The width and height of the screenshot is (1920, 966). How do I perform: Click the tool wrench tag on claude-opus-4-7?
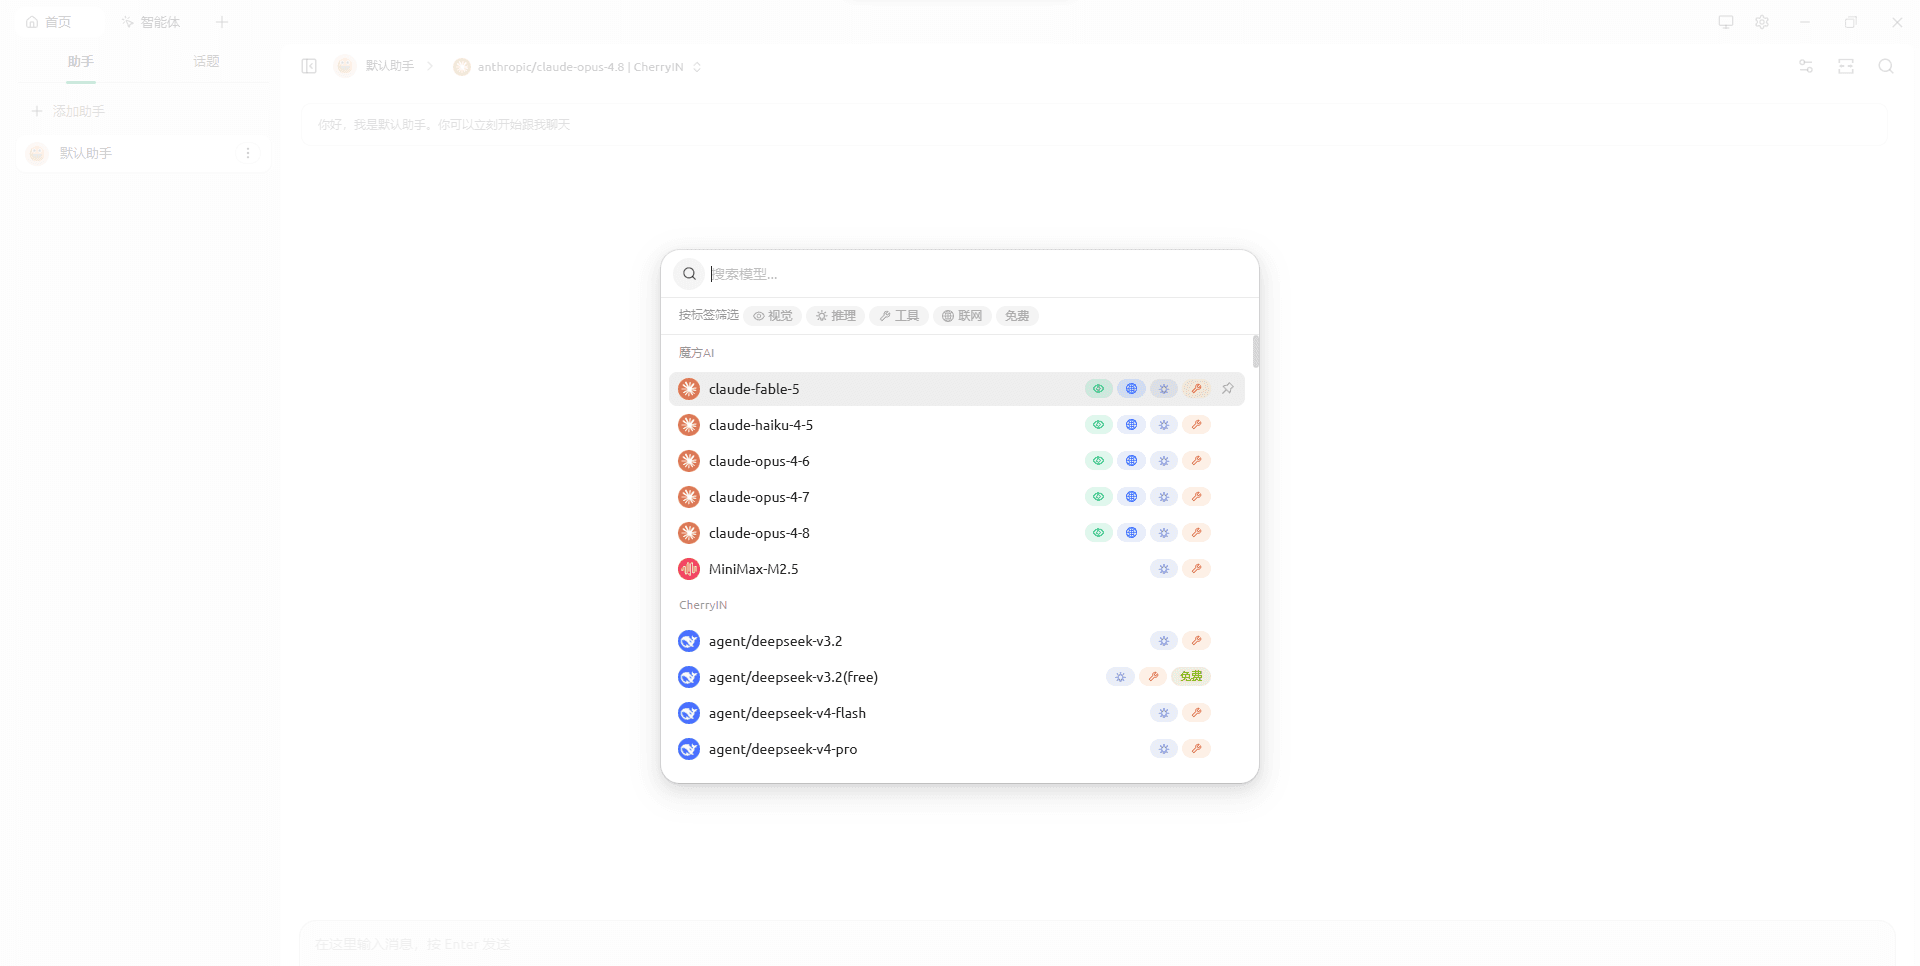[1196, 497]
